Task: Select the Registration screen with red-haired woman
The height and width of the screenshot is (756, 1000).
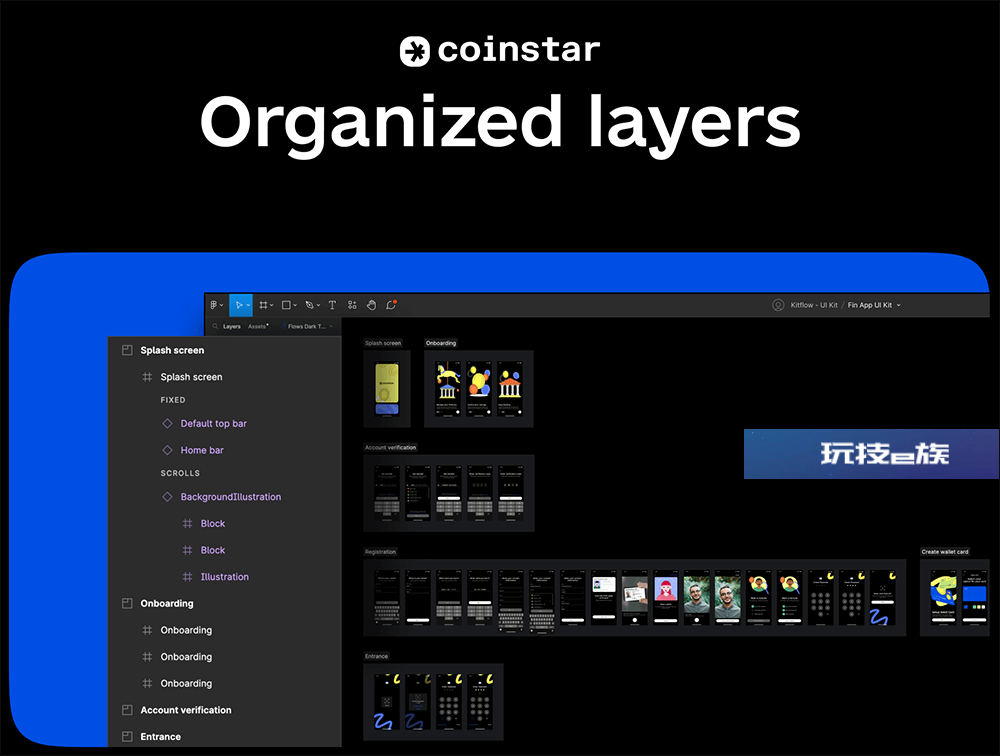Action: [x=666, y=598]
